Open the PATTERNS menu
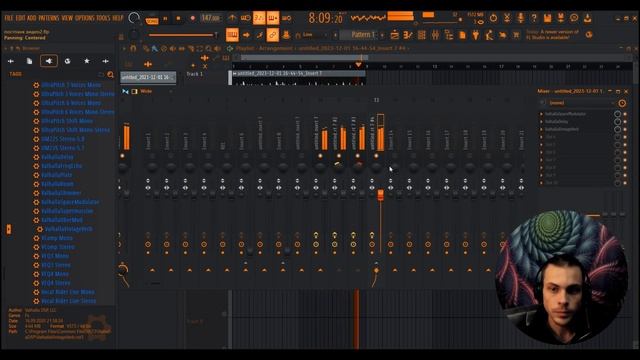The image size is (640, 360). click(49, 18)
